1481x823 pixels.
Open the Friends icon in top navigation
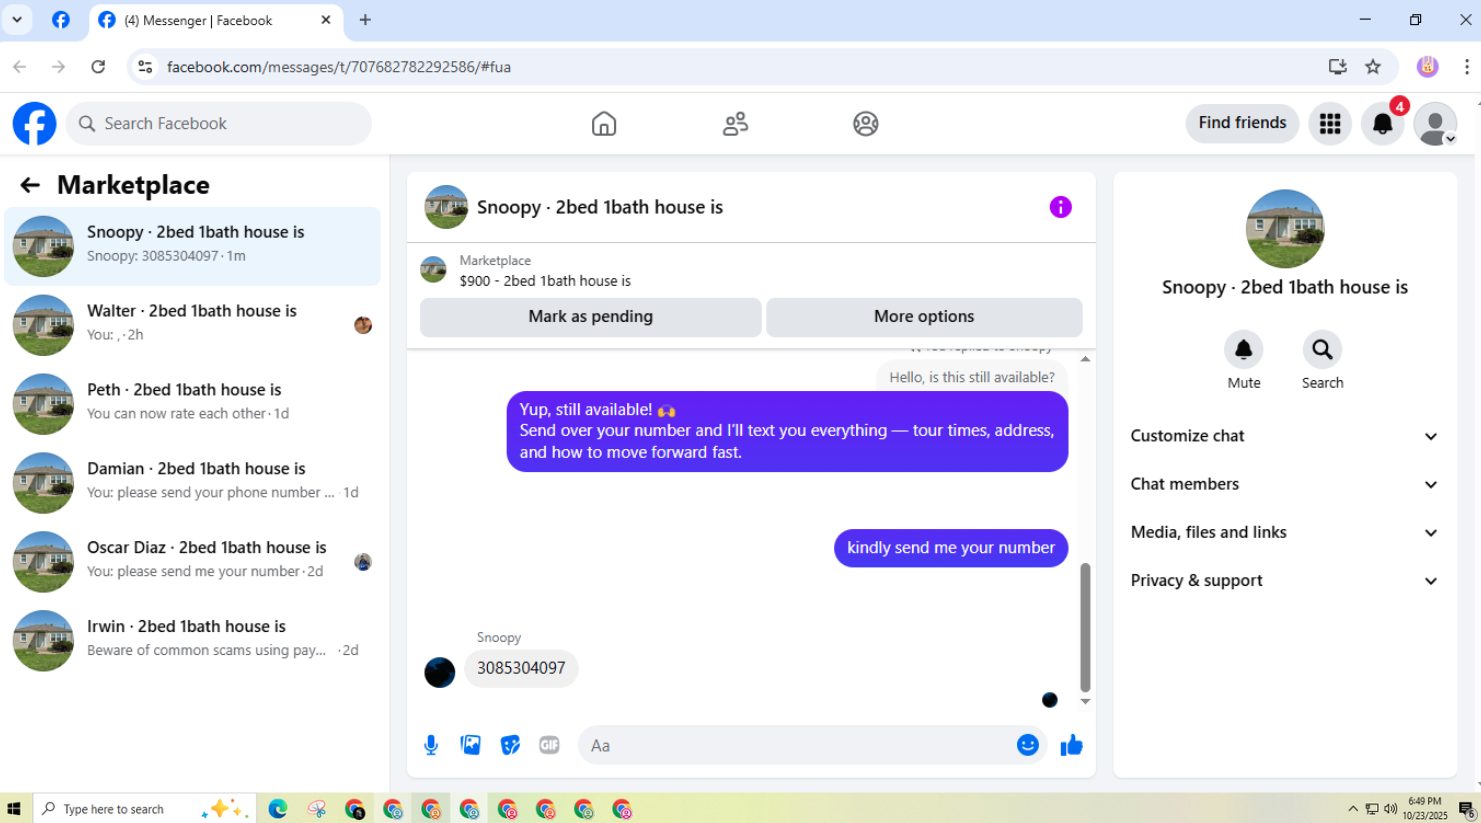[735, 123]
